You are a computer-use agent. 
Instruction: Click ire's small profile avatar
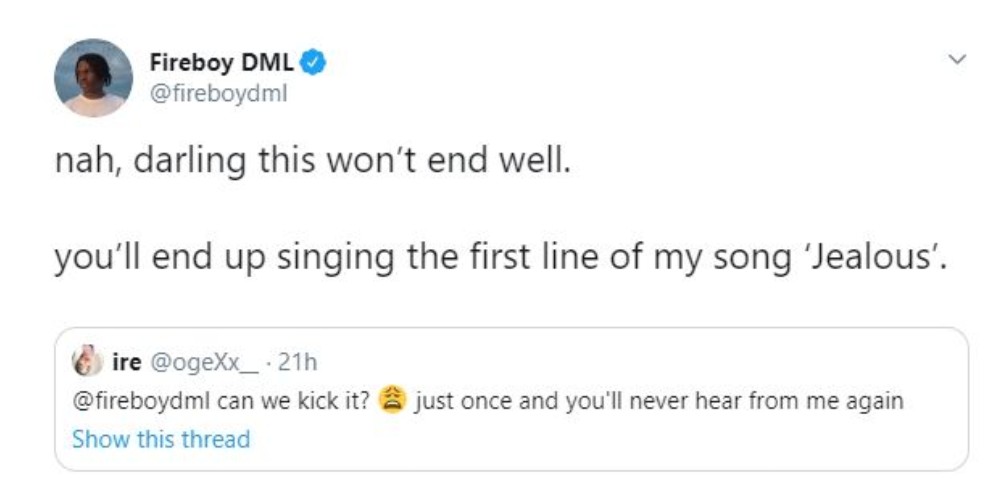point(87,360)
